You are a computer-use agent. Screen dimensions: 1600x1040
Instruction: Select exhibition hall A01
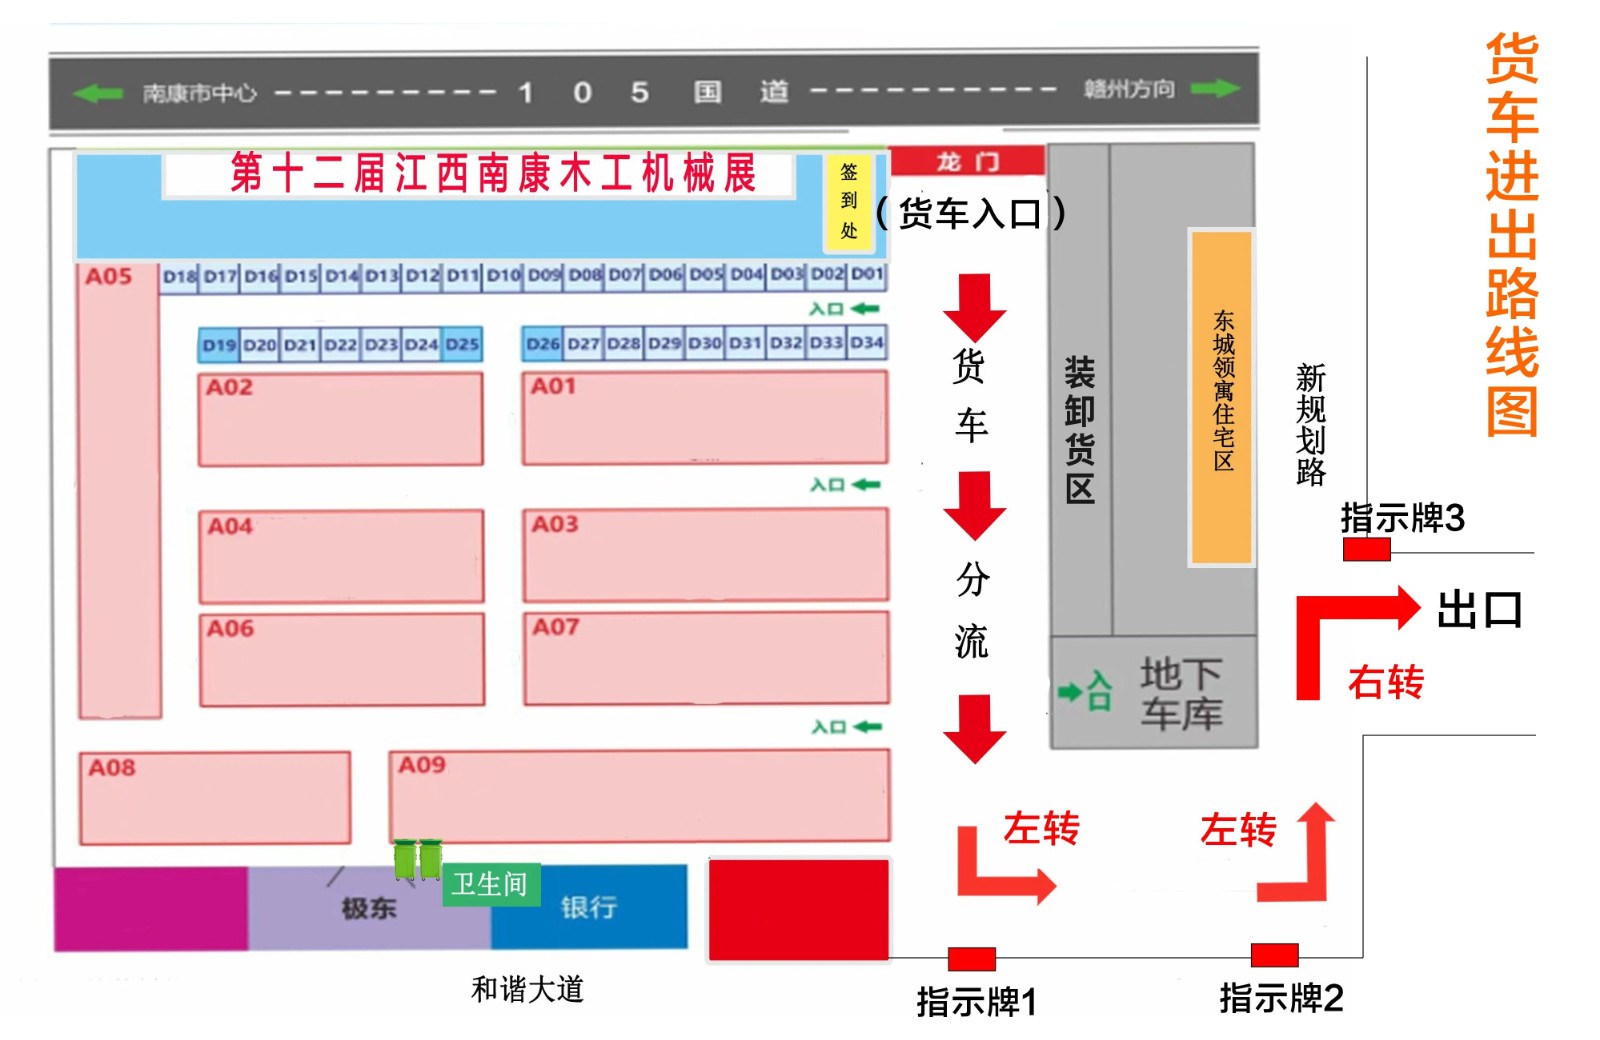[705, 418]
